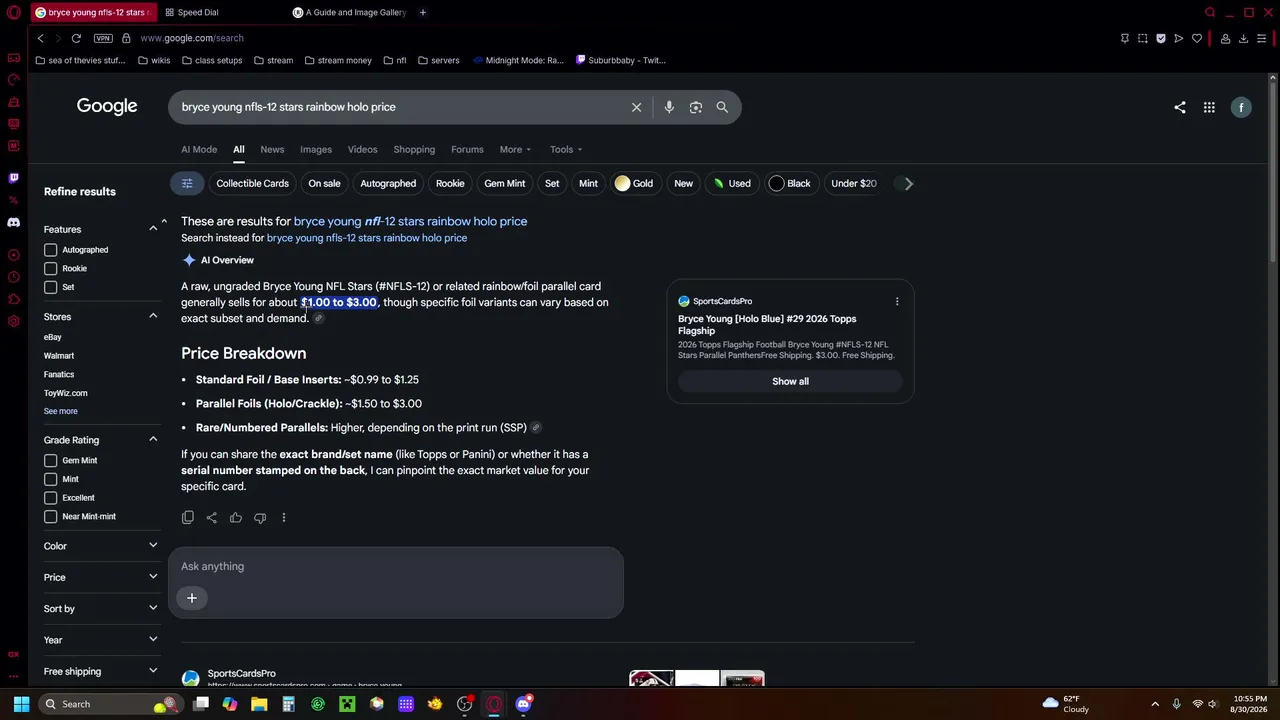Open Twitch in the Opera sidebar
Viewport: 1280px width, 720px height.
(13, 178)
